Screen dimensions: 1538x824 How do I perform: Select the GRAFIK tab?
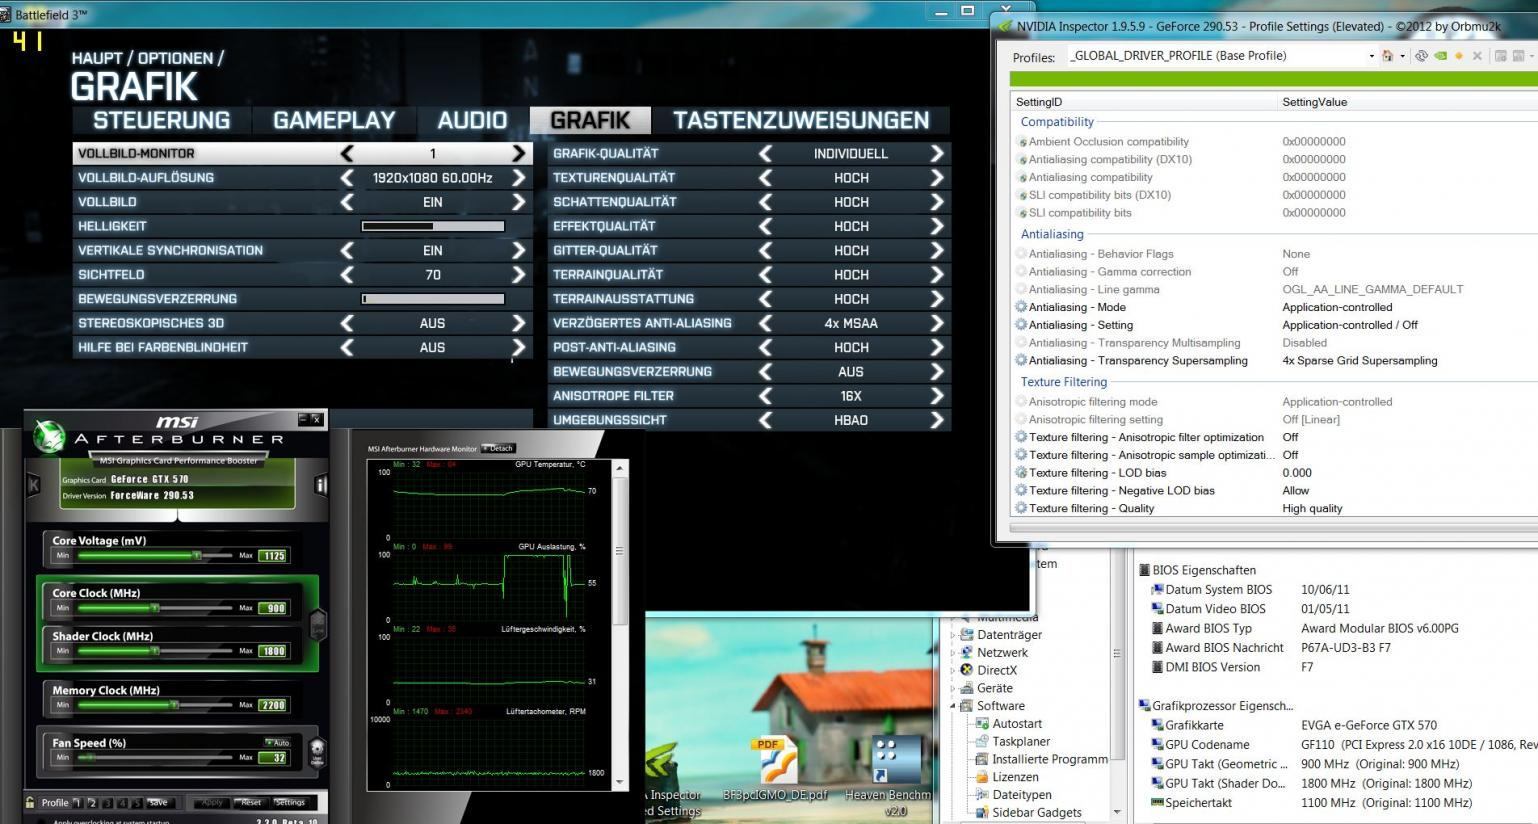point(590,120)
